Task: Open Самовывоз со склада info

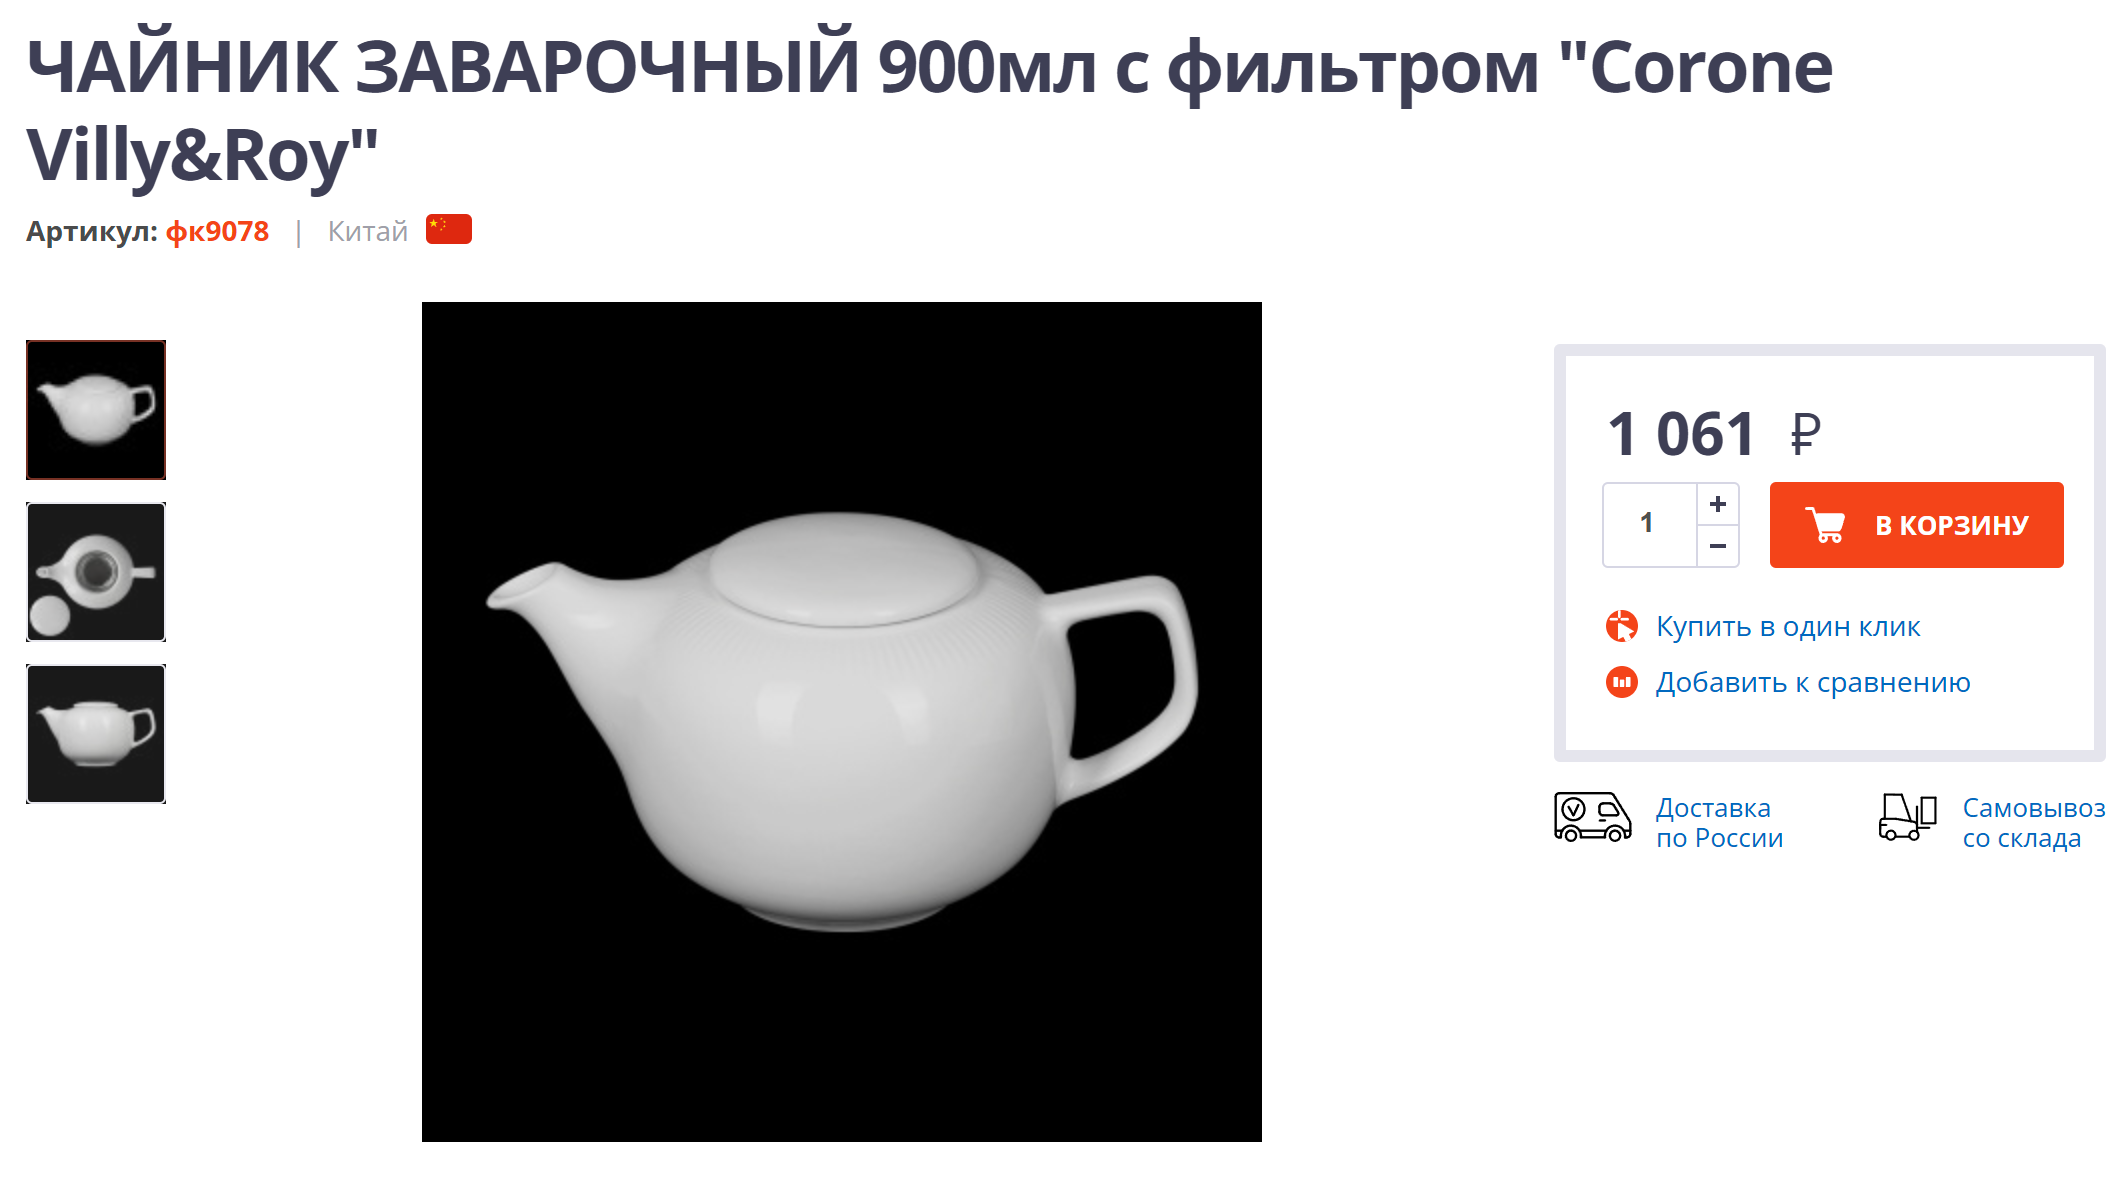Action: coord(2034,822)
